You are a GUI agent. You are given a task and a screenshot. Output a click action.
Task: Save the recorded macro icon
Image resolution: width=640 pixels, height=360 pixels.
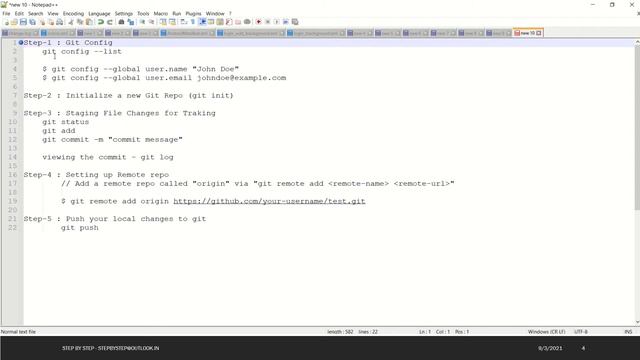coord(295,22)
